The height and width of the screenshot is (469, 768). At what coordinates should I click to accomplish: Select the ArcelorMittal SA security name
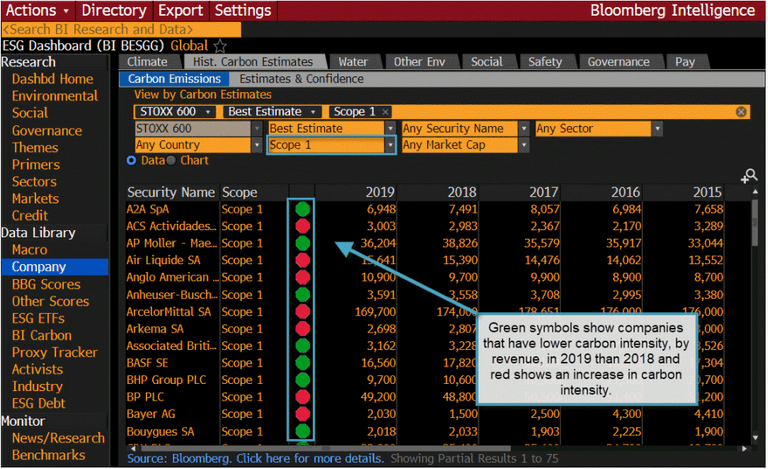click(168, 312)
